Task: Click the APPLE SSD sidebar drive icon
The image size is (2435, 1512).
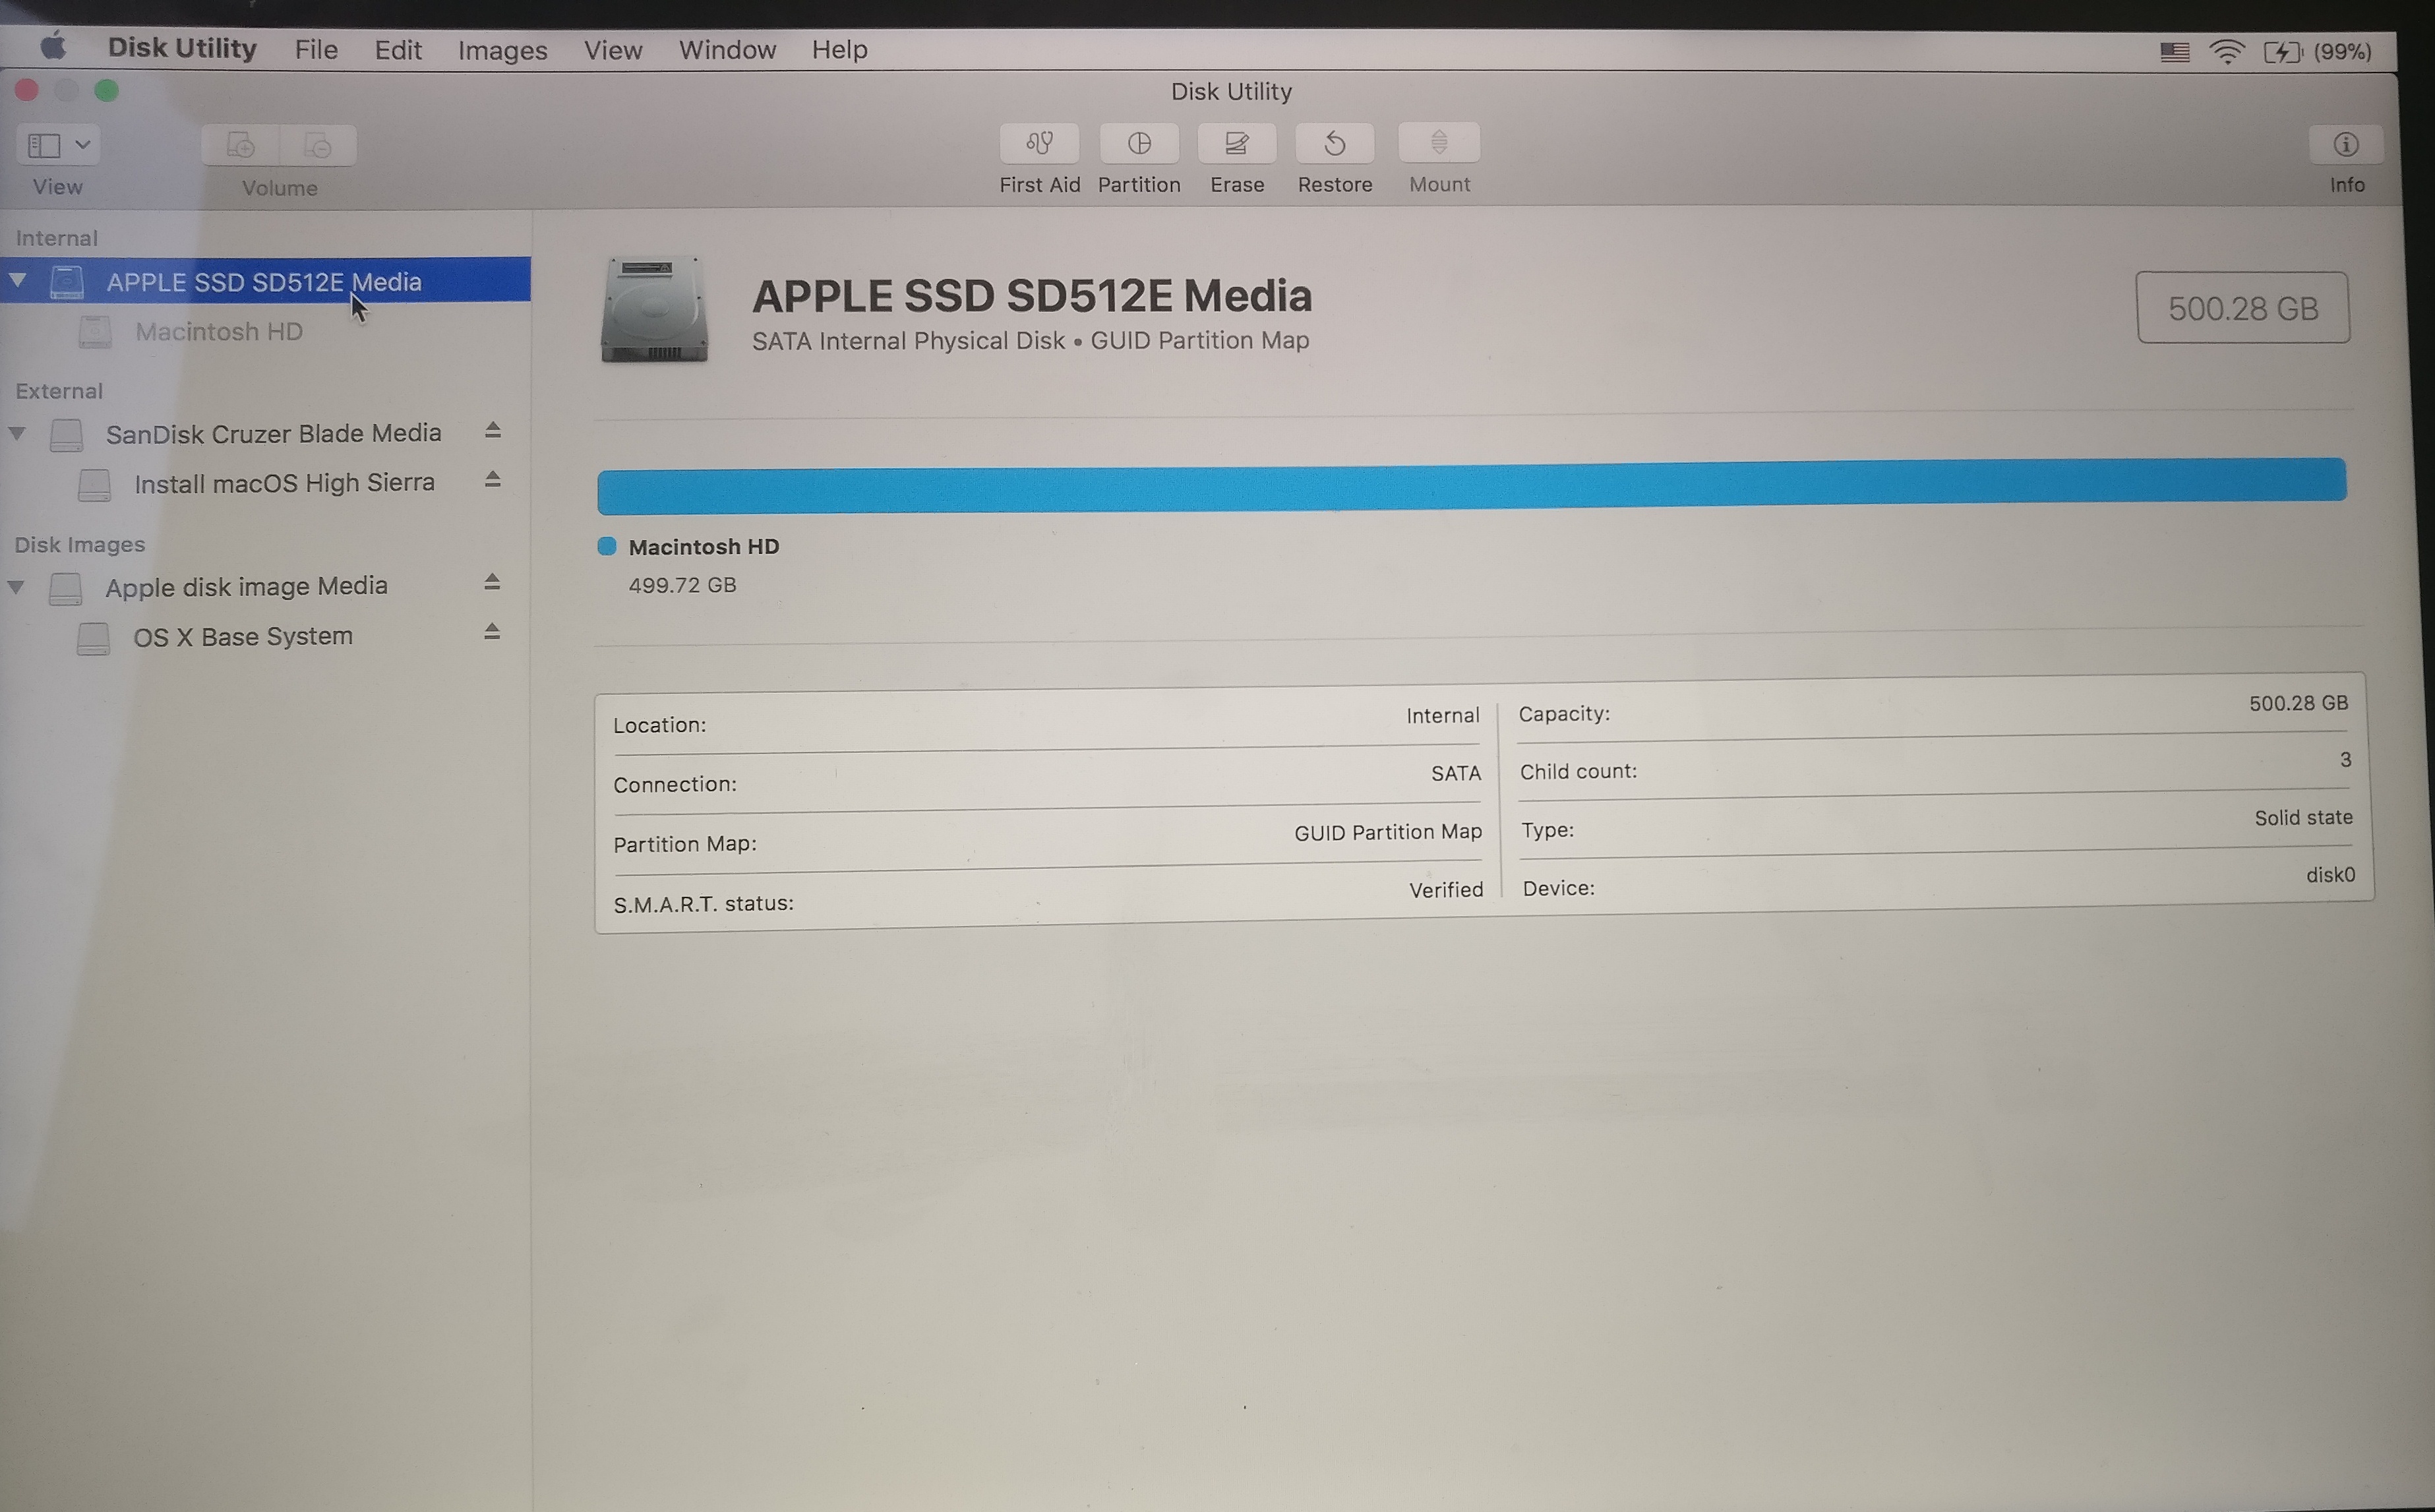Action: click(67, 282)
